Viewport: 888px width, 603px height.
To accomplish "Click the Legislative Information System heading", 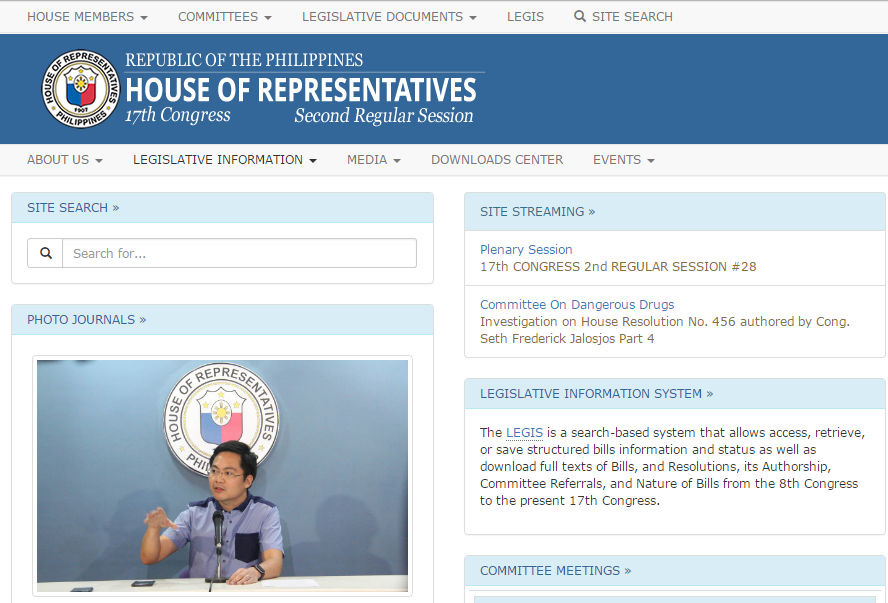I will coord(596,394).
